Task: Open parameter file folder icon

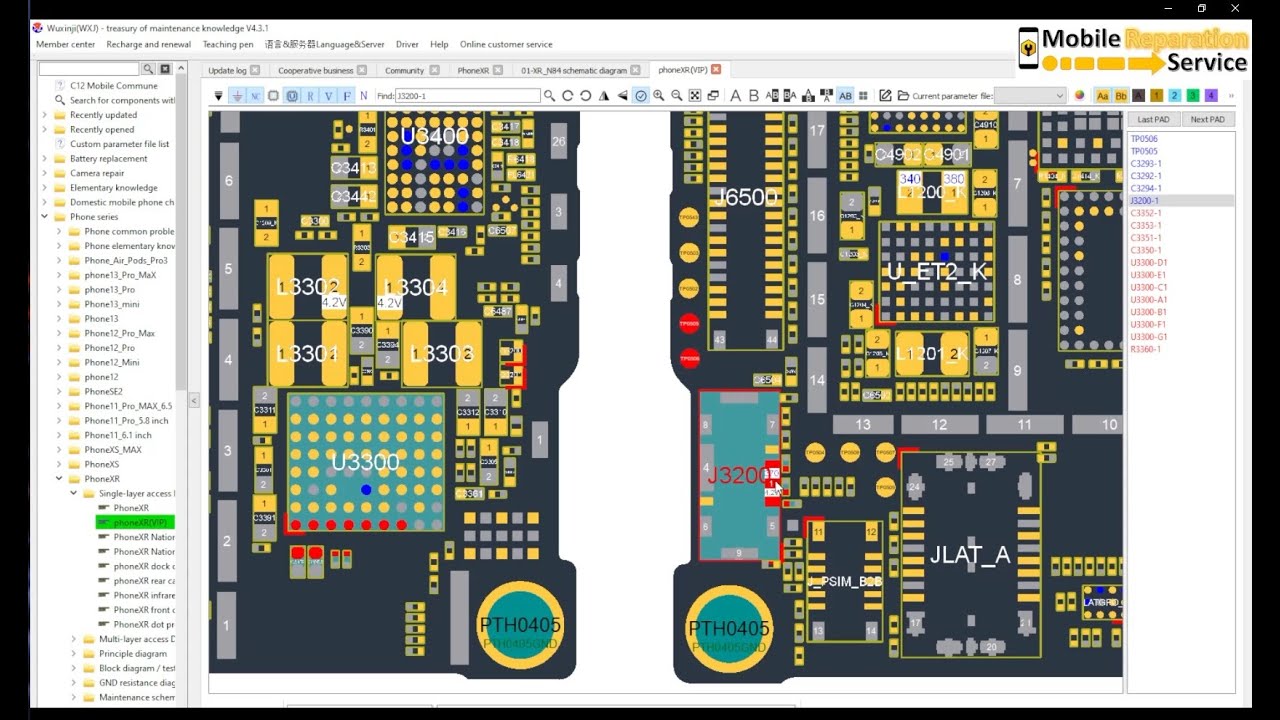Action: coord(903,96)
